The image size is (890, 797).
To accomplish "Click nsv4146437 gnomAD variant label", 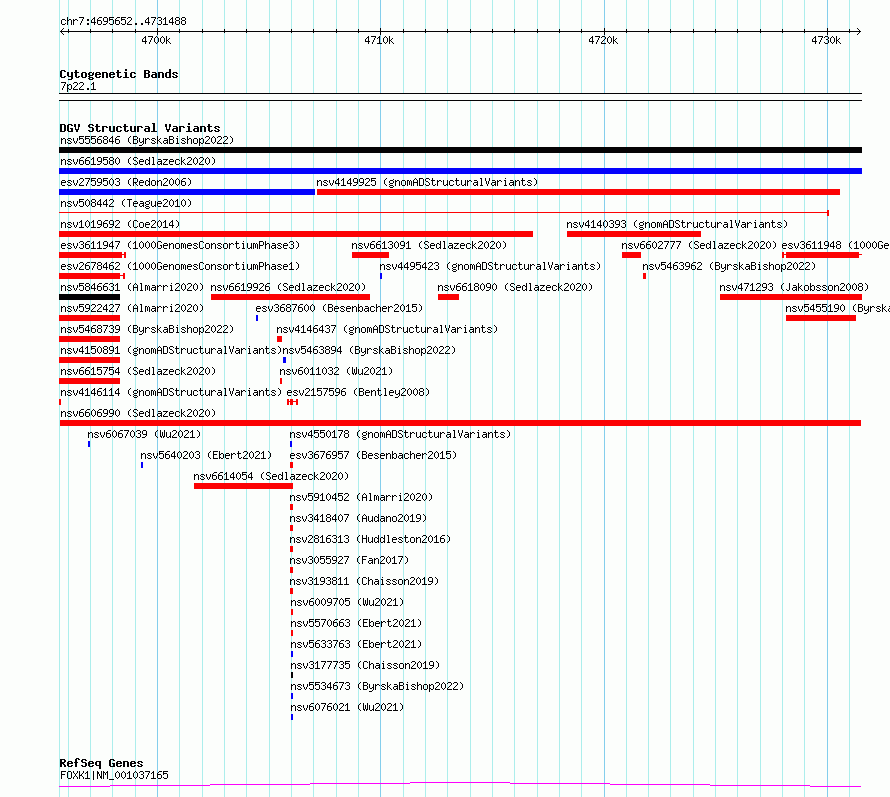I will coord(387,329).
